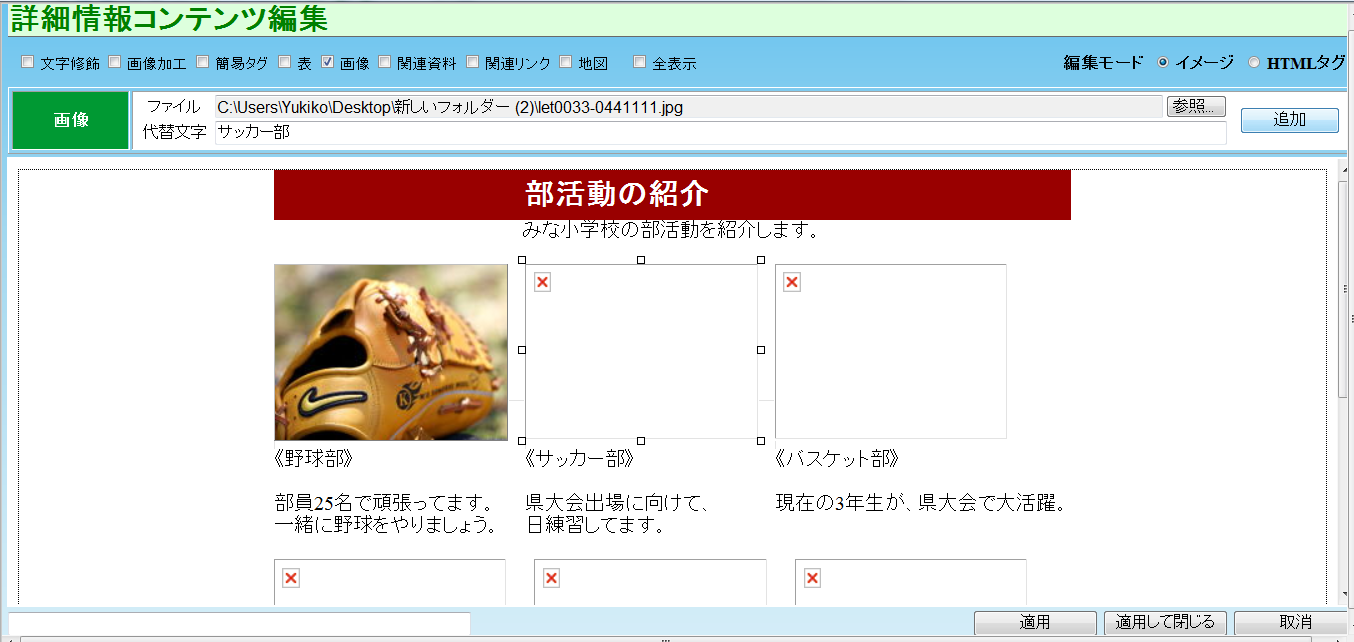Click the 適用 button
This screenshot has height=642, width=1354.
[1035, 622]
